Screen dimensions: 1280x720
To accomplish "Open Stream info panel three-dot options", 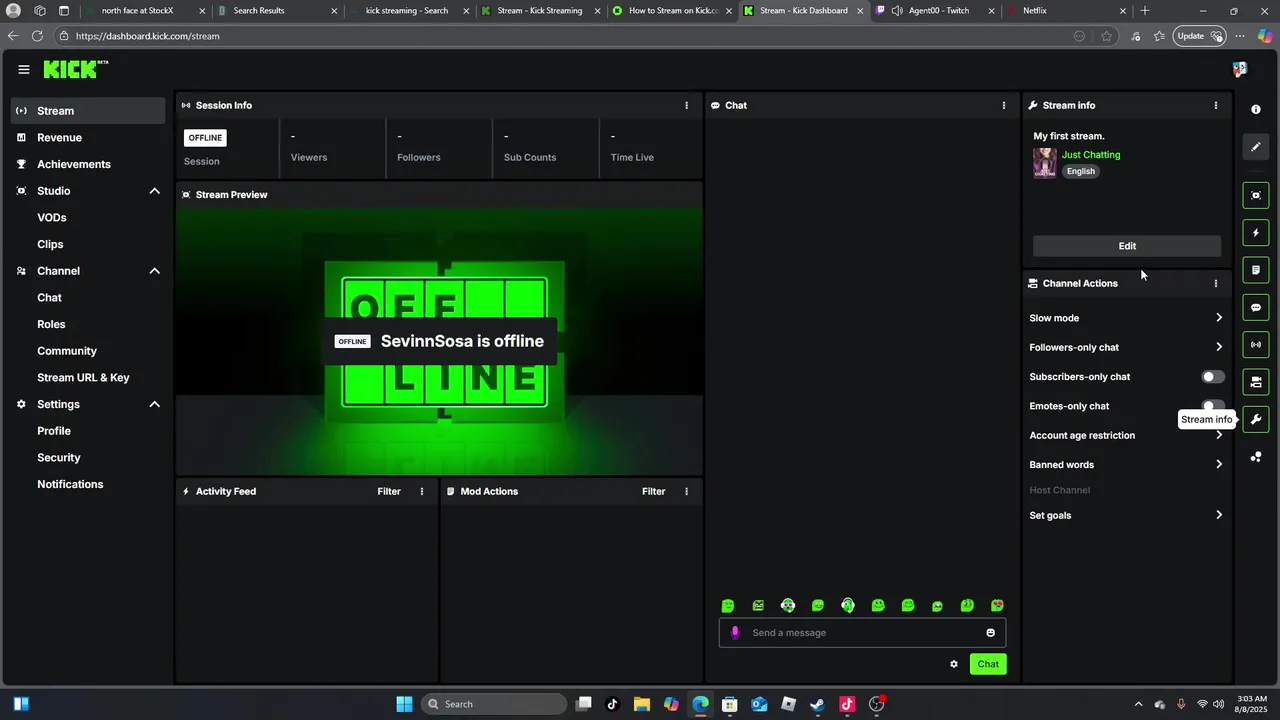I will pyautogui.click(x=1216, y=105).
